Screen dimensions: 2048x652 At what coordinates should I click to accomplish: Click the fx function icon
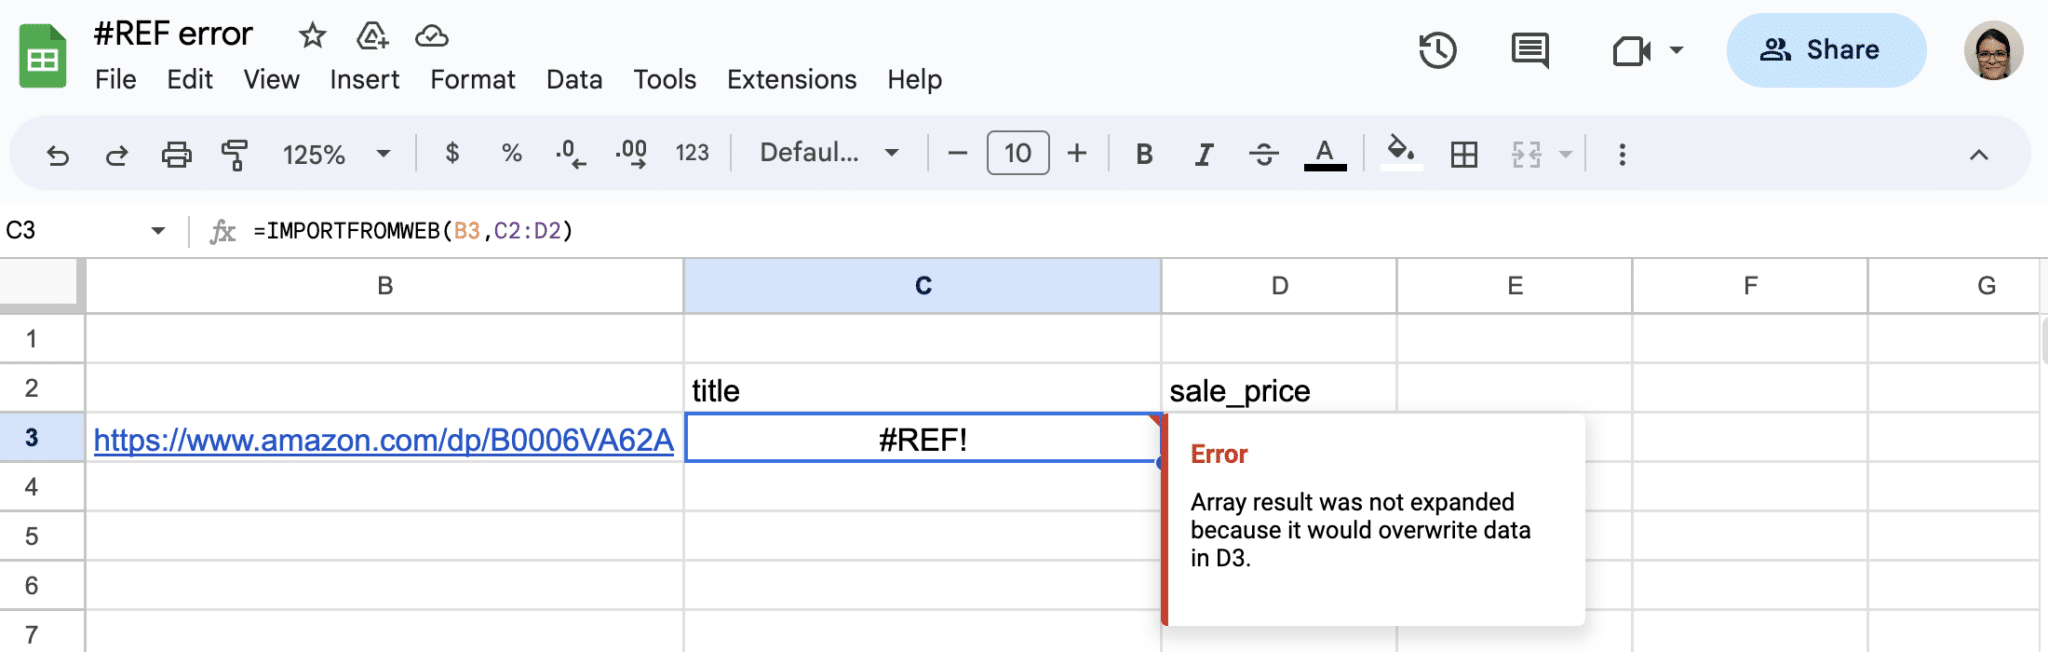222,231
